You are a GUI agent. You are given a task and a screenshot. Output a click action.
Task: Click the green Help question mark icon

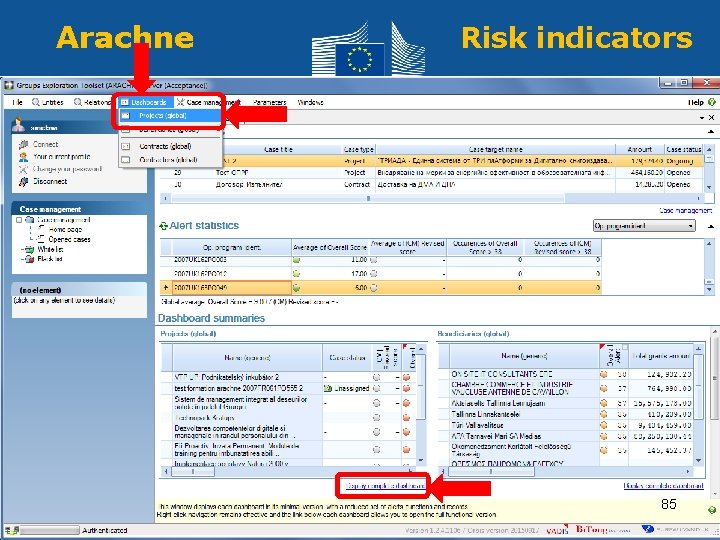tap(712, 102)
